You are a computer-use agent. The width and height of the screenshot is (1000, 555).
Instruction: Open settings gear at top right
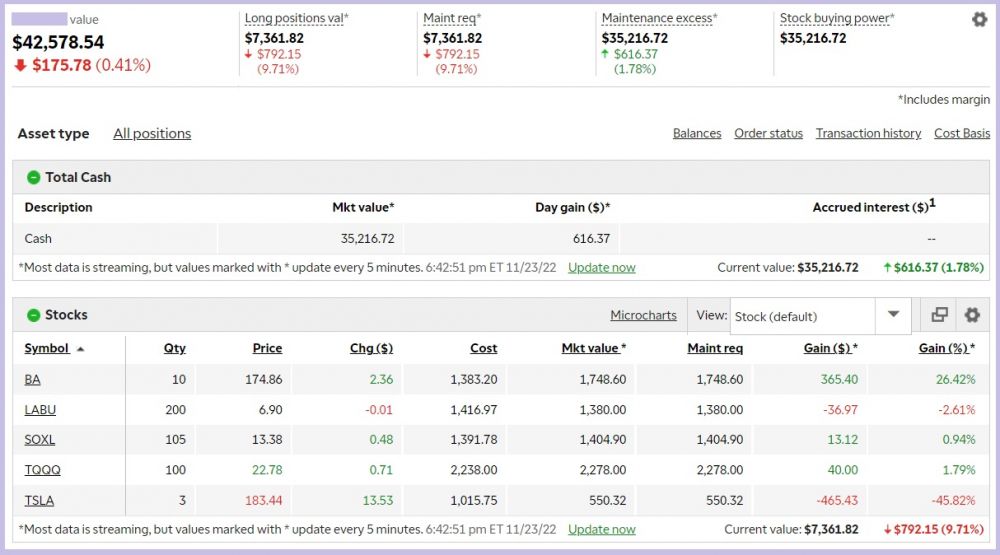[x=979, y=19]
